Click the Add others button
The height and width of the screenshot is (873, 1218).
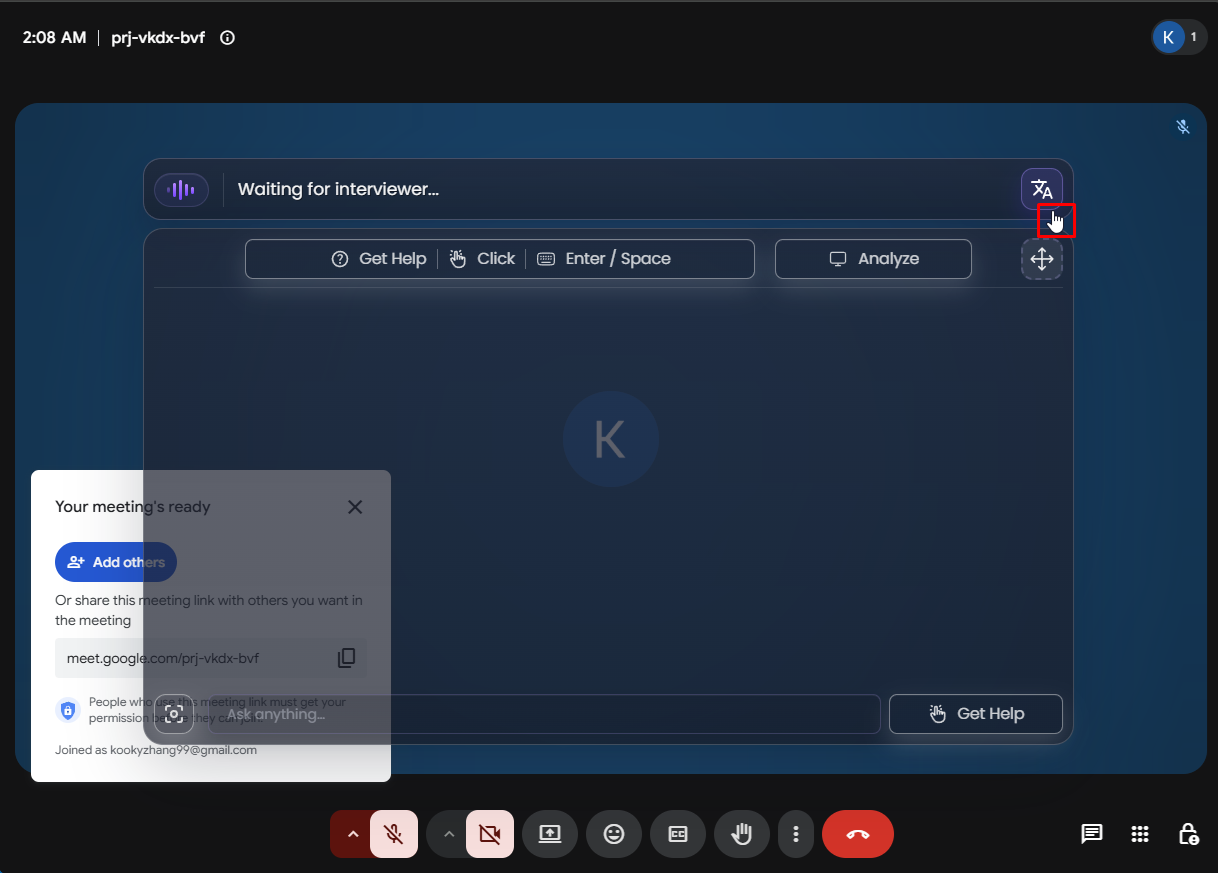pyautogui.click(x=116, y=562)
